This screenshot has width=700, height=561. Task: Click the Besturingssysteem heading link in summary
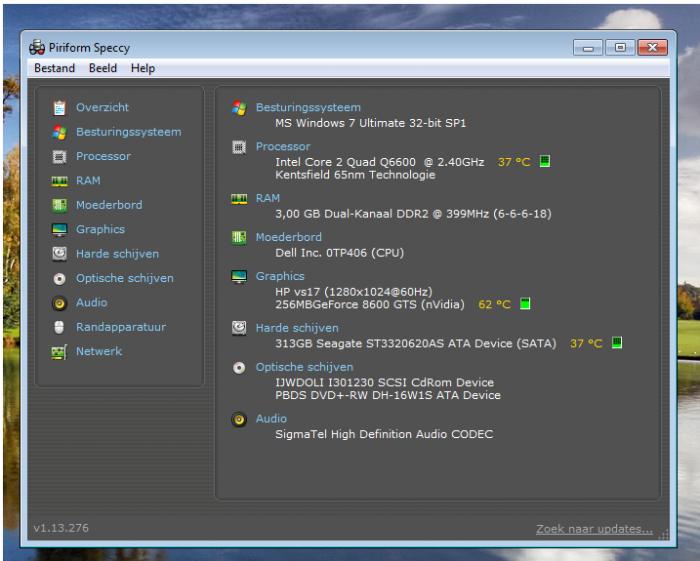tap(308, 108)
